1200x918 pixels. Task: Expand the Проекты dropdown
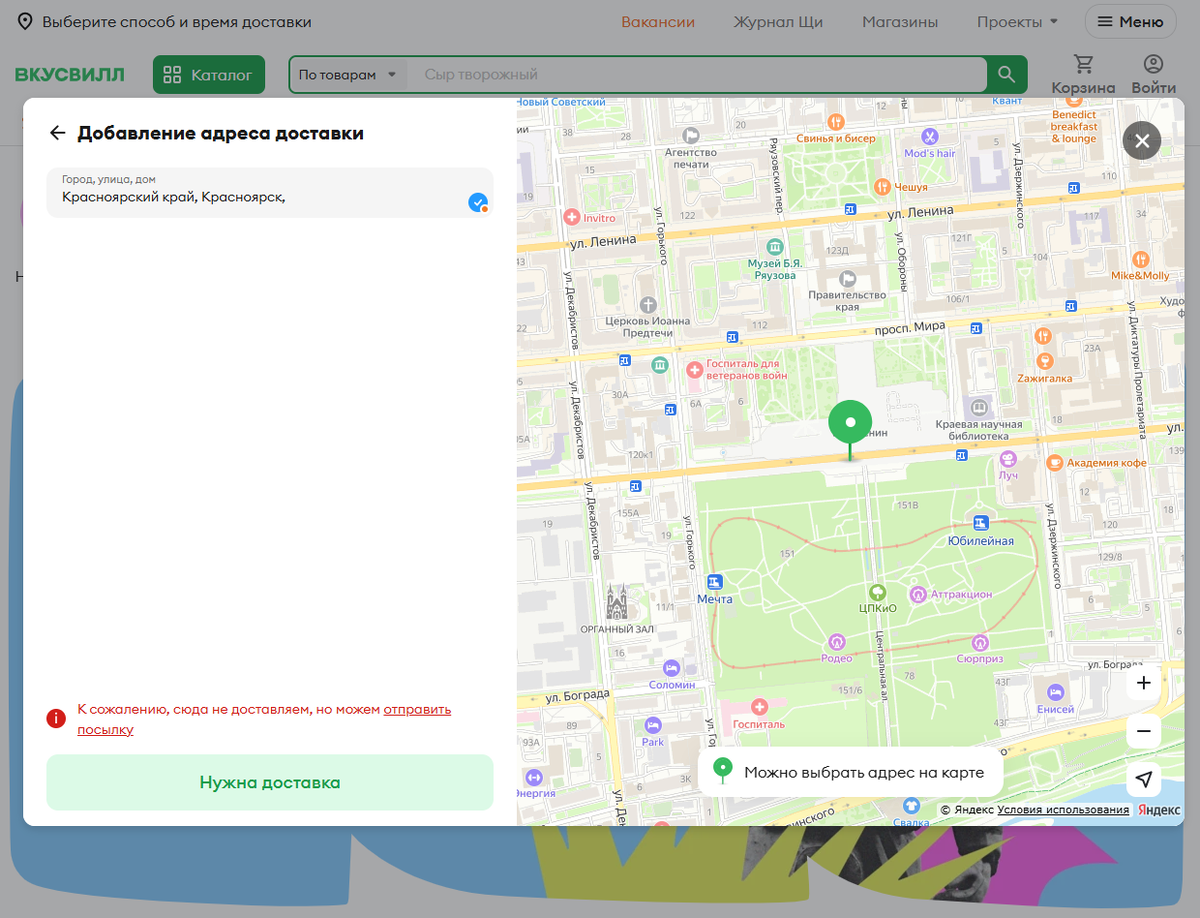click(x=1017, y=22)
